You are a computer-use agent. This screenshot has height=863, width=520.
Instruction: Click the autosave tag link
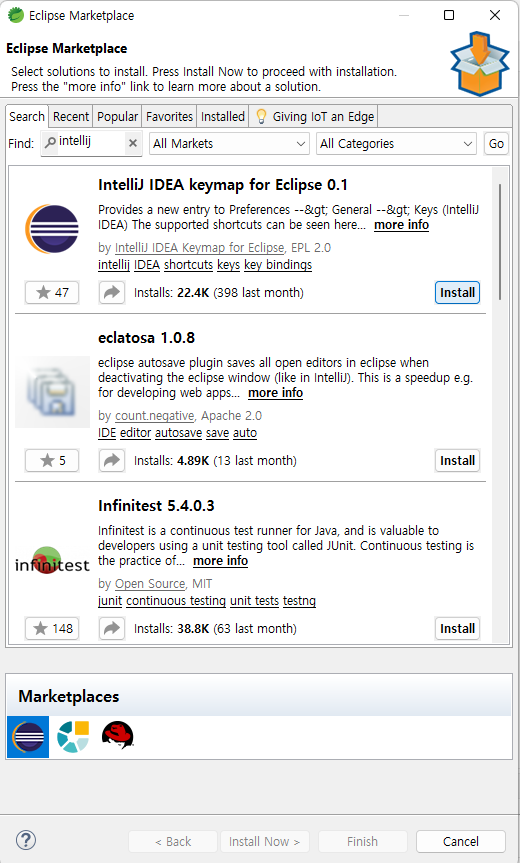coord(178,433)
